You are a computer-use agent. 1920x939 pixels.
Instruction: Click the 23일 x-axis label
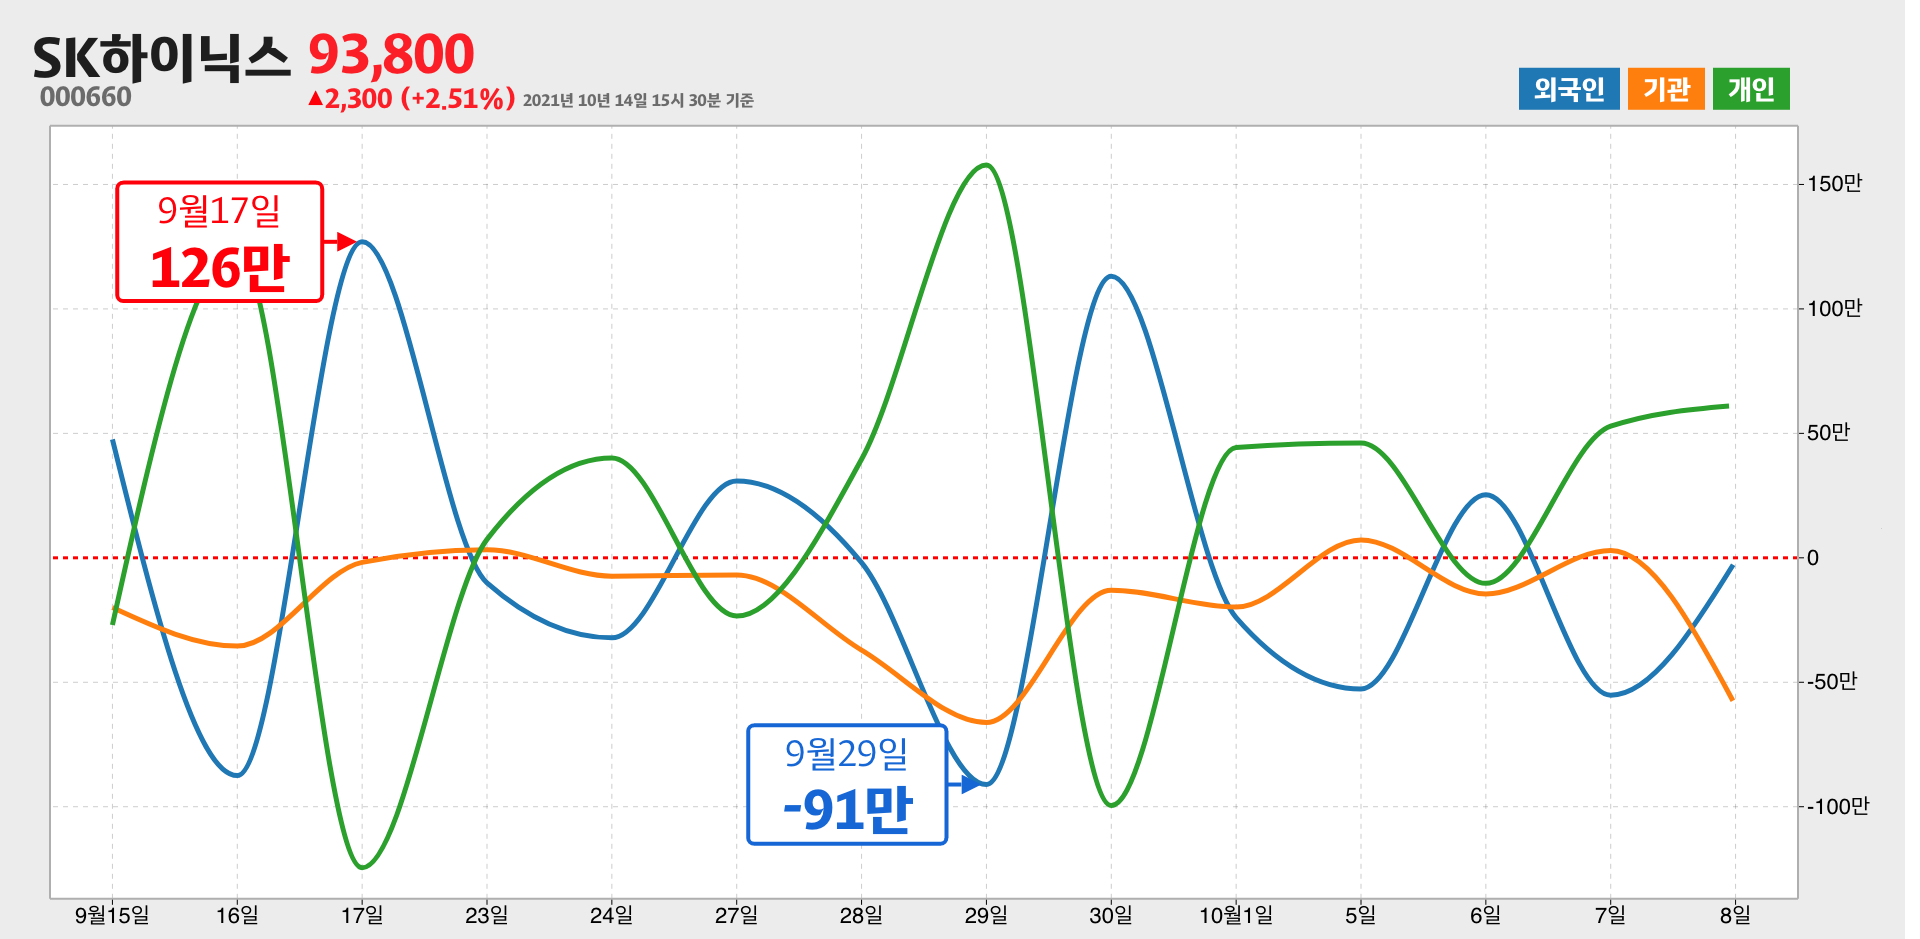pos(487,915)
